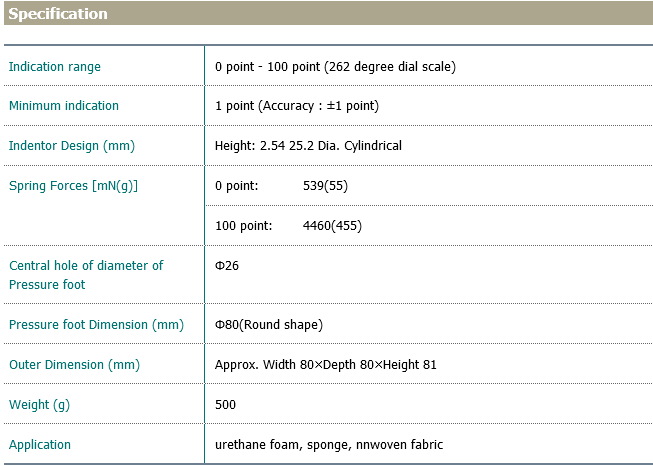This screenshot has height=466, width=653.
Task: Click the Height 2.54 Cylindrical value
Action: coord(308,146)
